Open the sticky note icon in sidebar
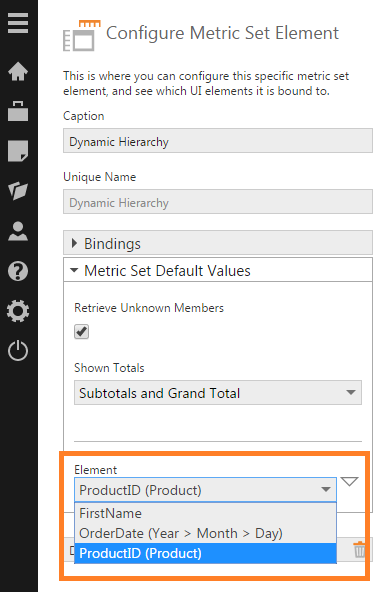 pyautogui.click(x=18, y=151)
